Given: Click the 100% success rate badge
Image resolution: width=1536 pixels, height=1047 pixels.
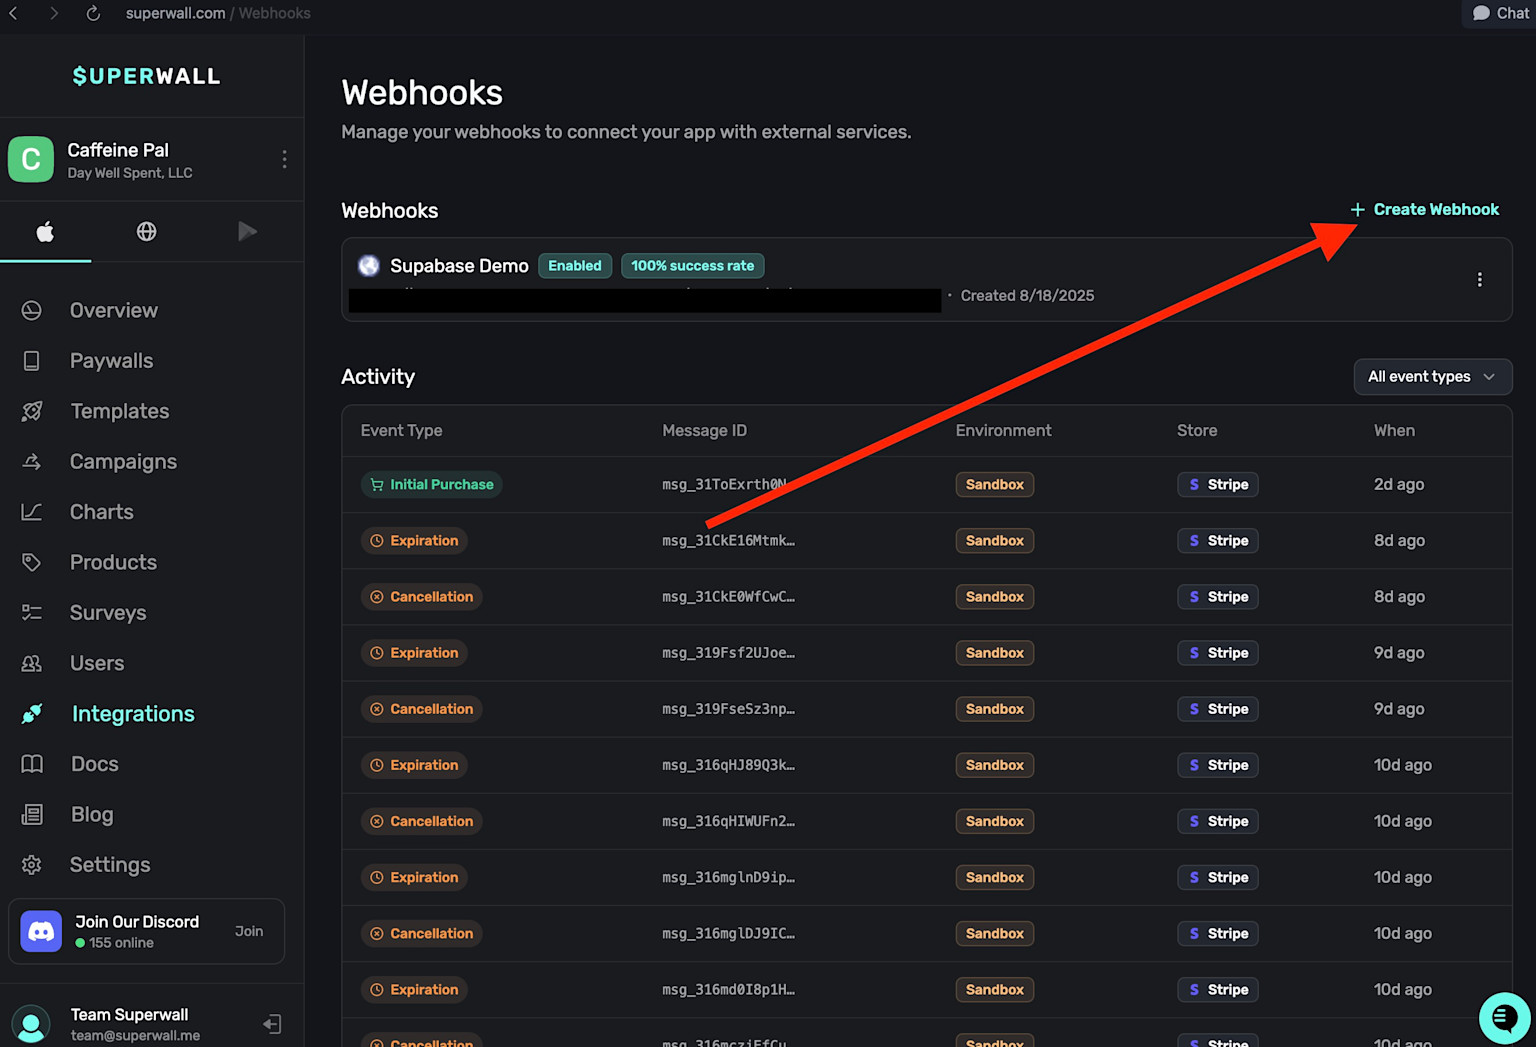Looking at the screenshot, I should (x=693, y=266).
